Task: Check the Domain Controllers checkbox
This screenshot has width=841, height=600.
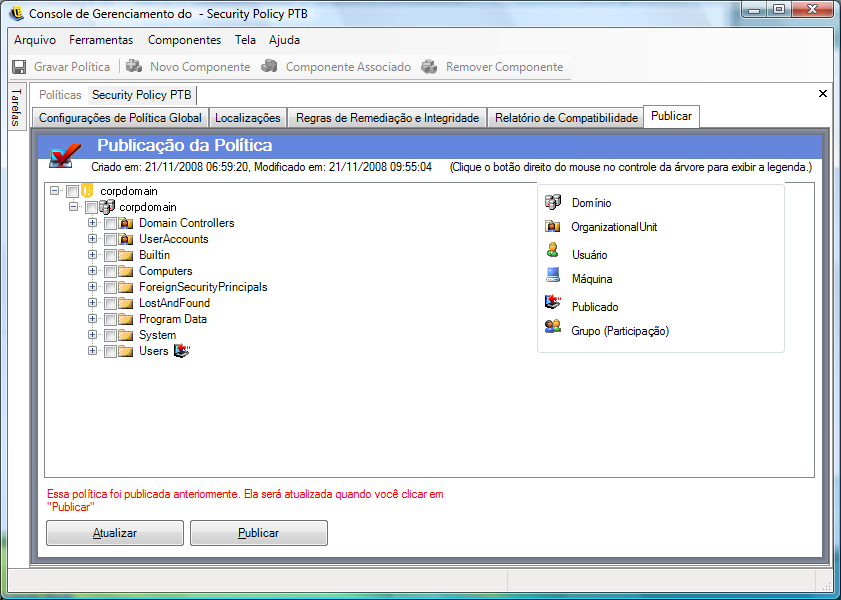Action: 110,223
